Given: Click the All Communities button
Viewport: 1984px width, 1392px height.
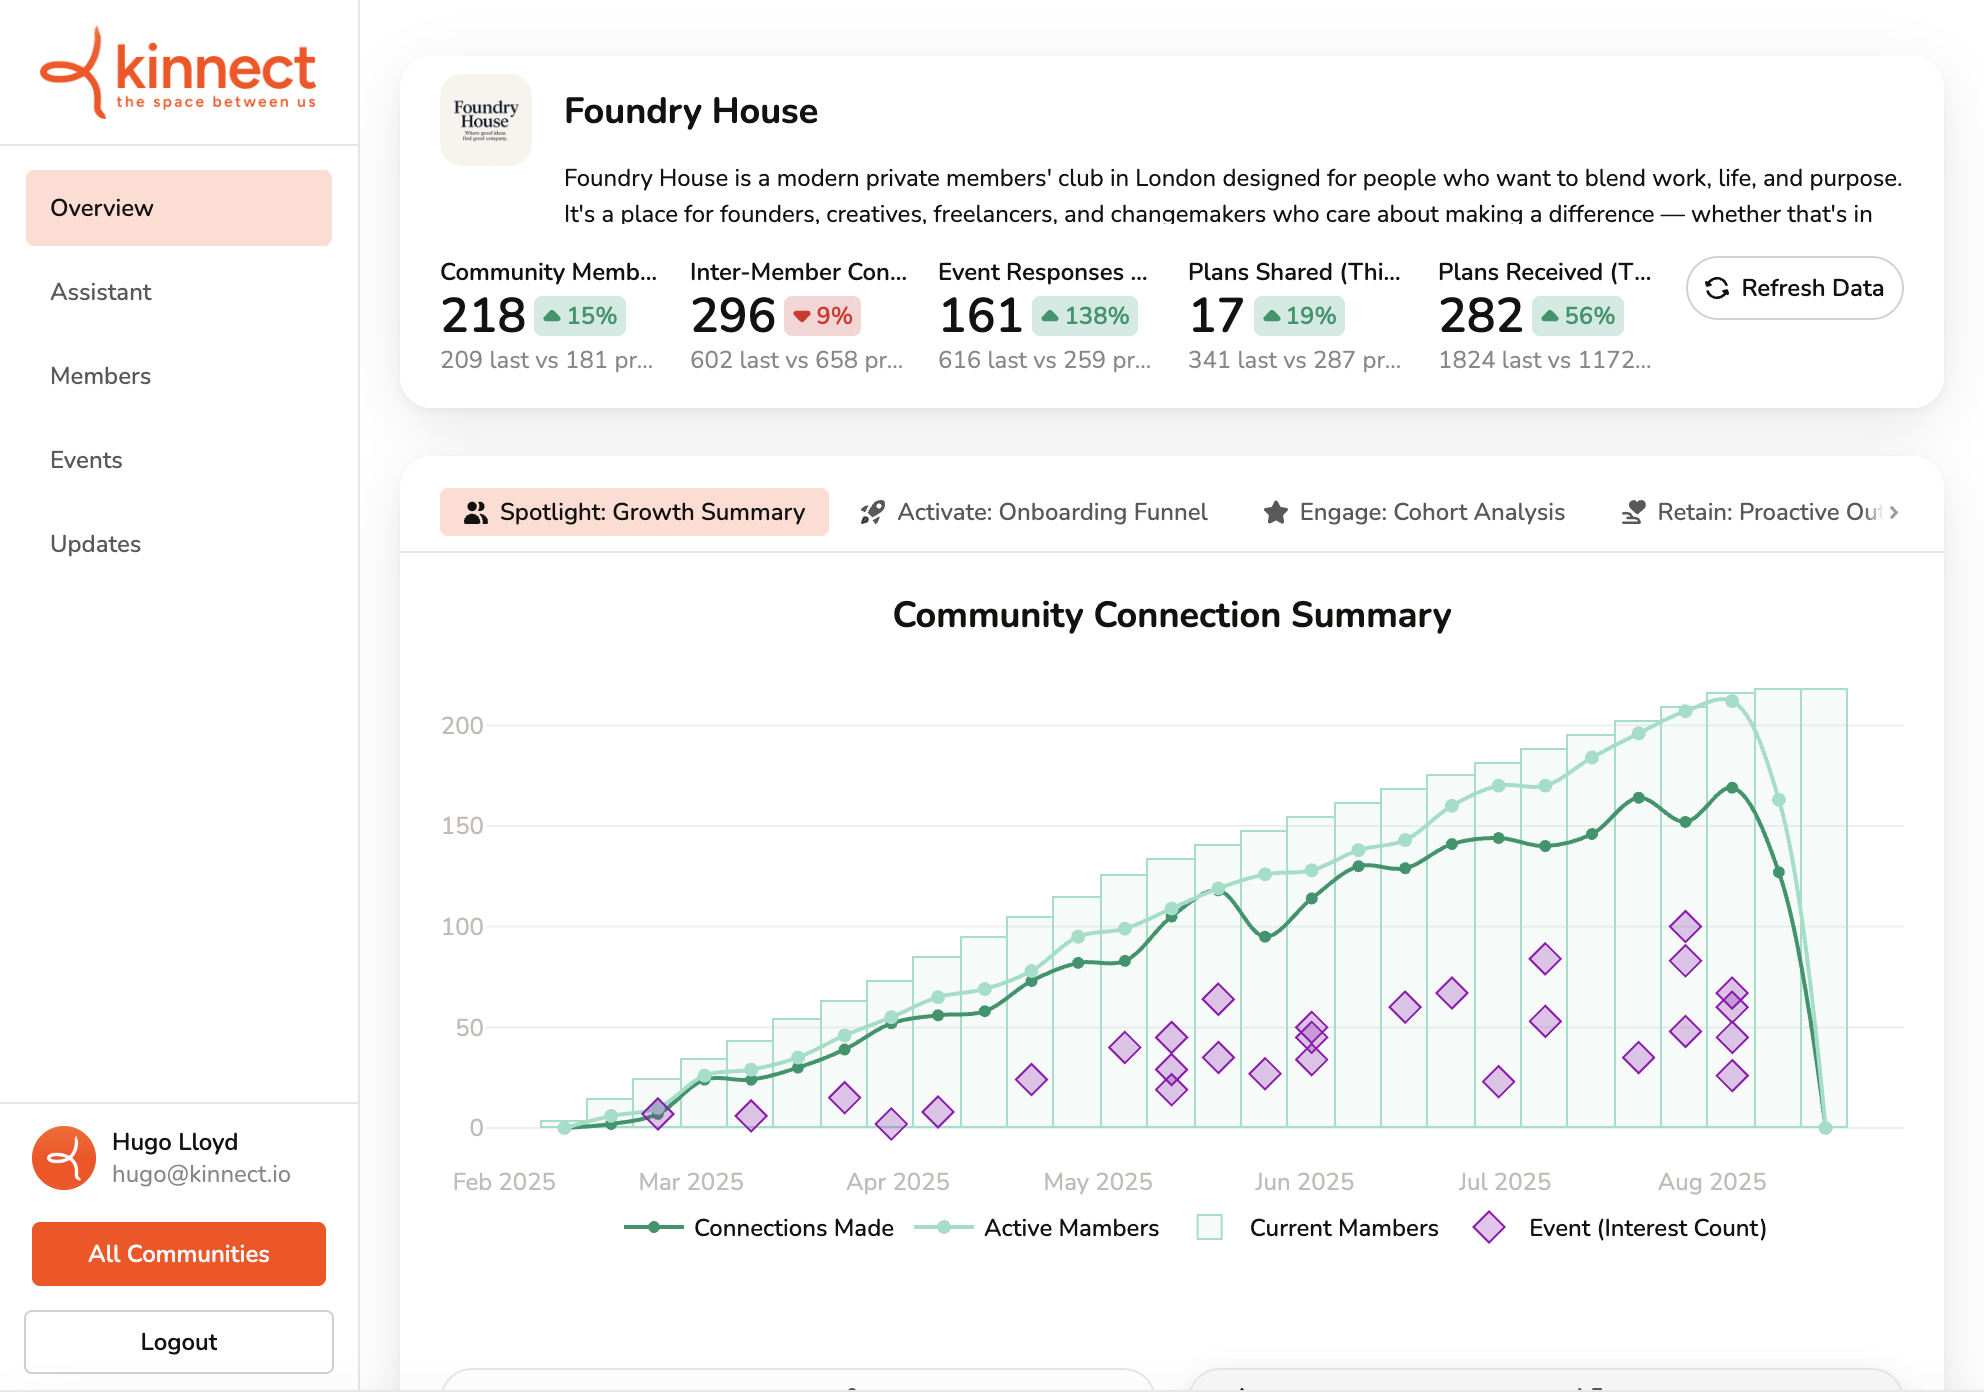Looking at the screenshot, I should [179, 1254].
